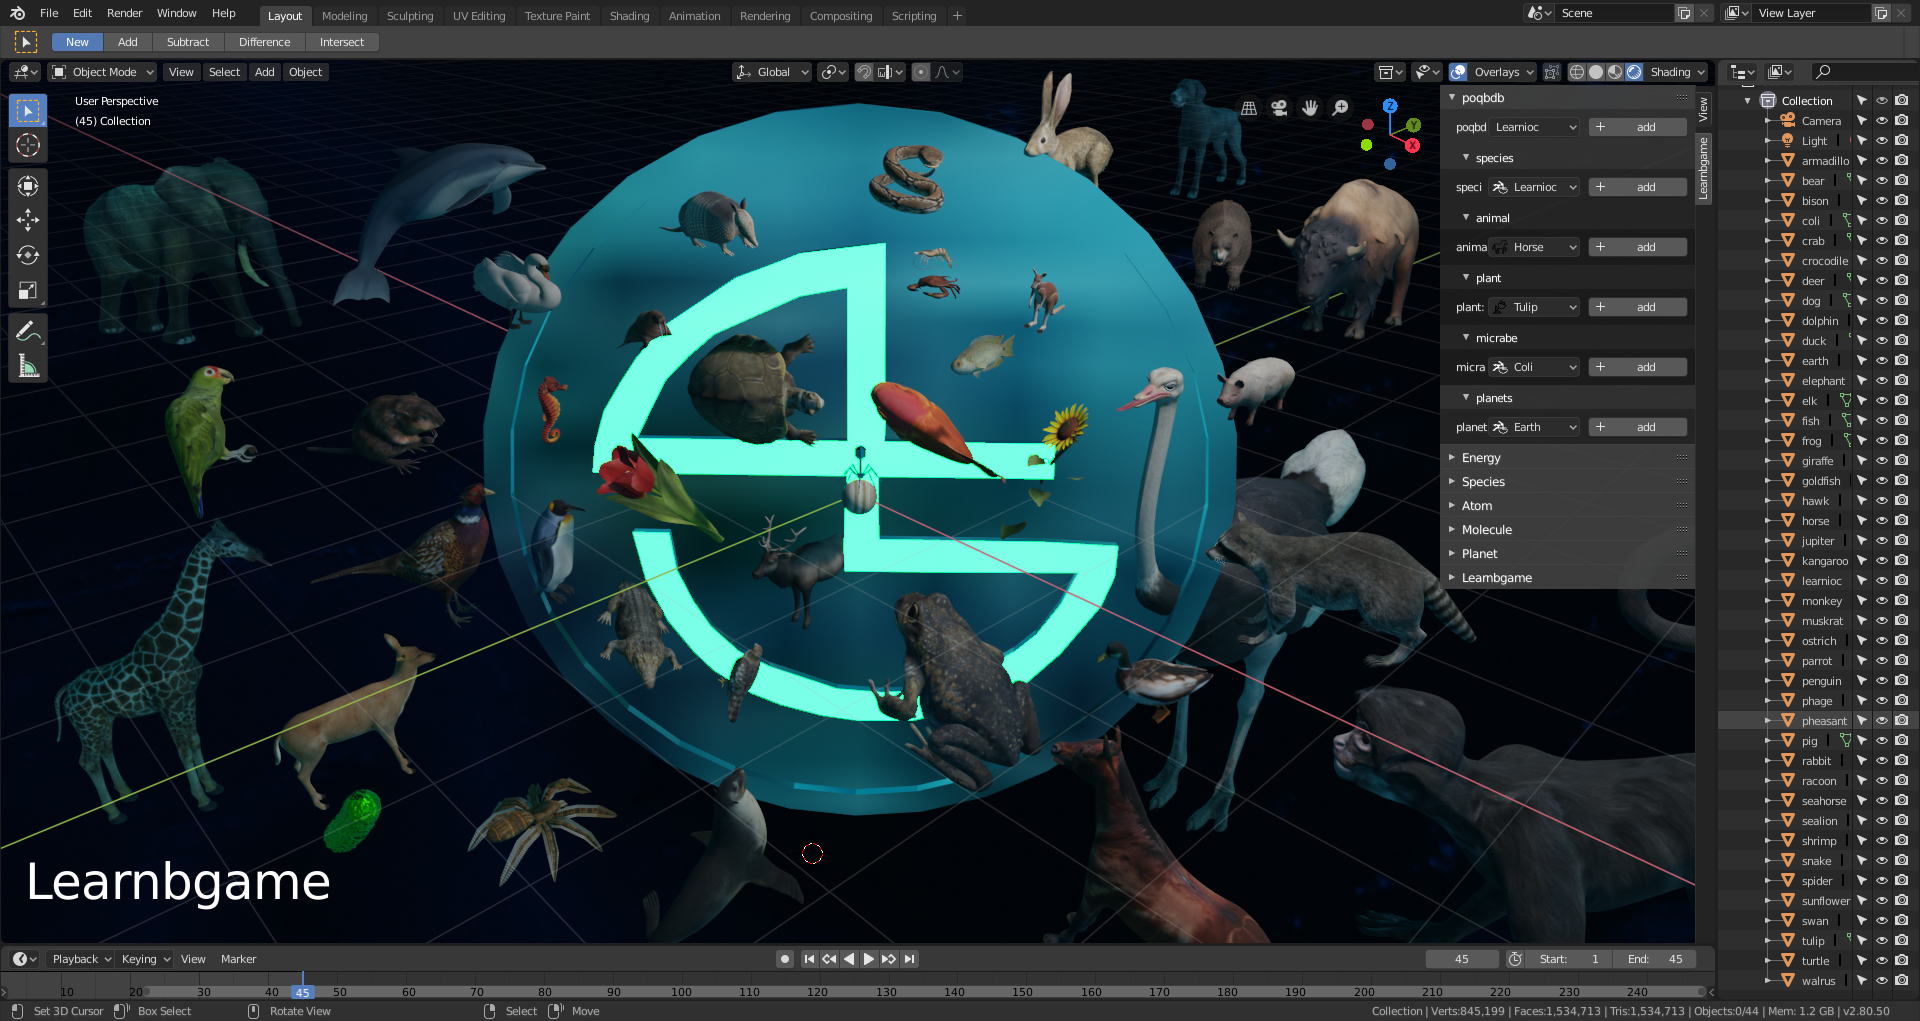Open the Shading options dropdown
Image resolution: width=1920 pixels, height=1021 pixels.
[x=1677, y=72]
